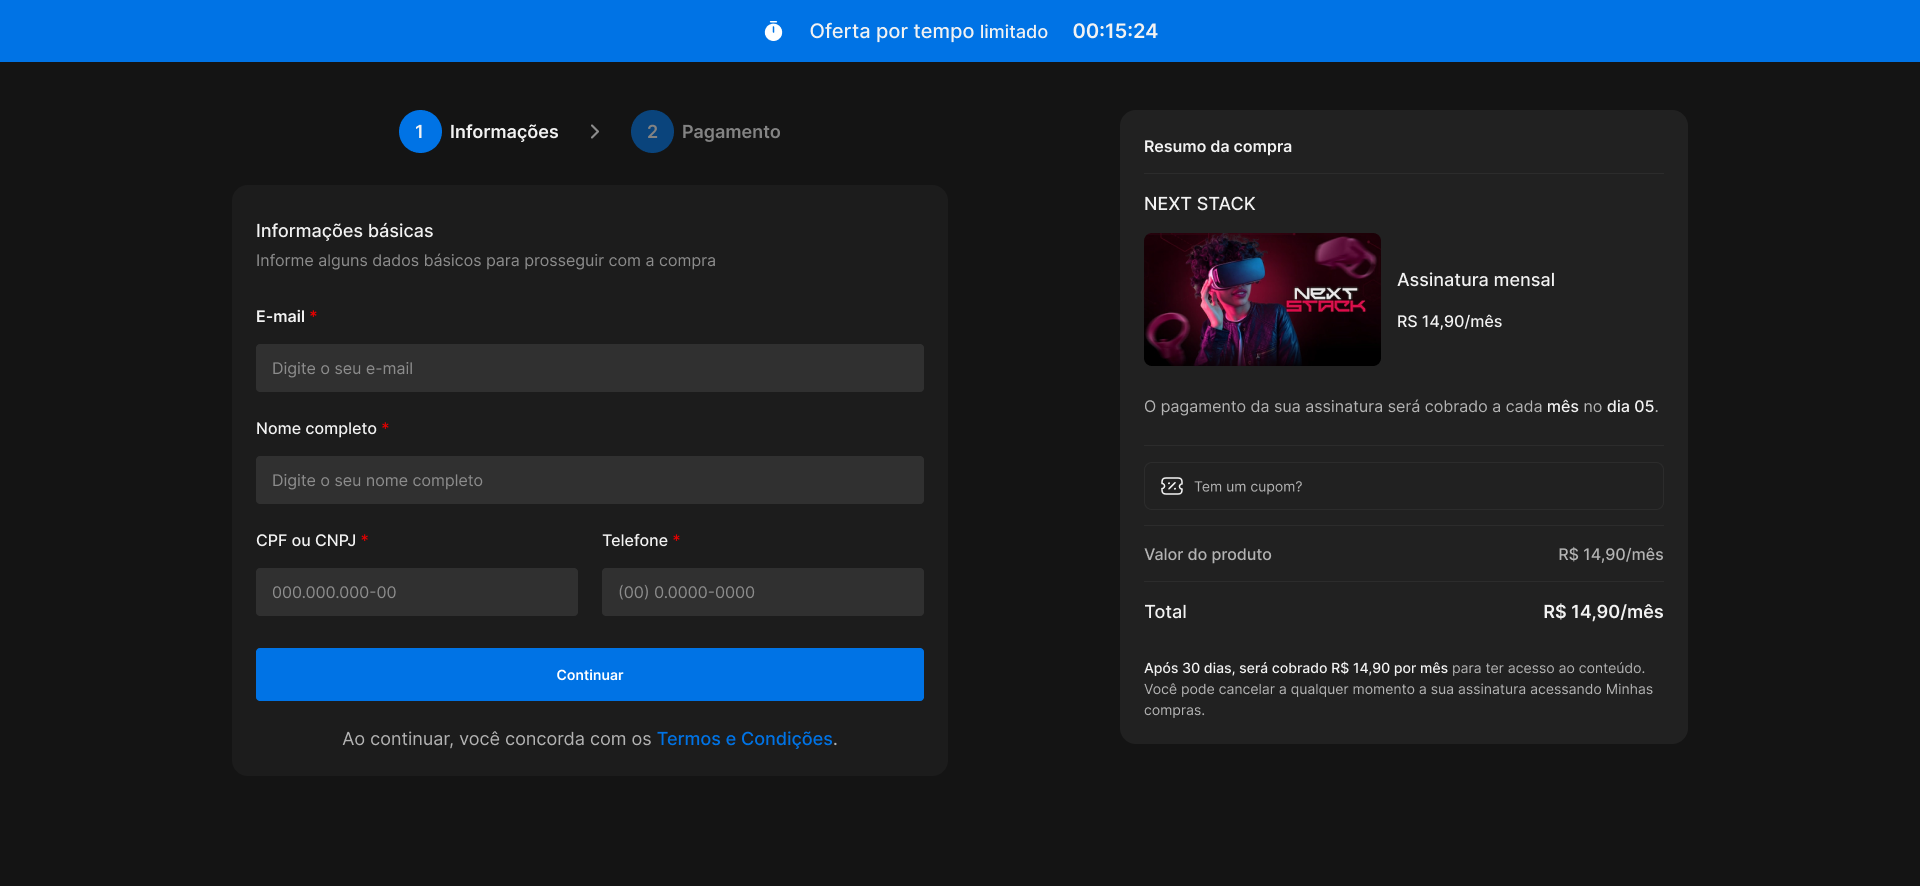Click the Valor do produto label
1920x886 pixels.
1208,554
